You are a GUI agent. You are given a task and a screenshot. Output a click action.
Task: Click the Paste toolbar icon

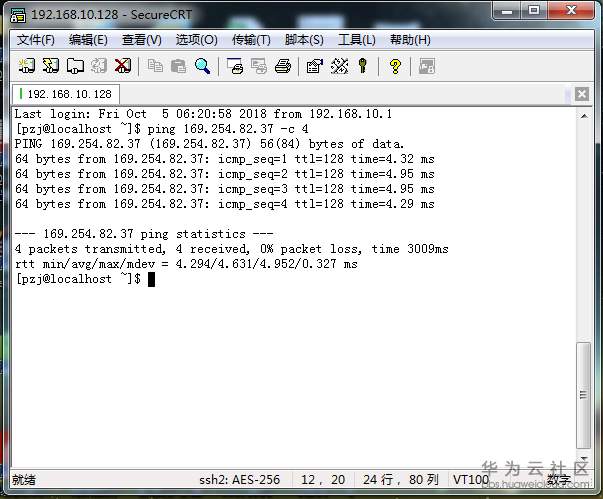pyautogui.click(x=178, y=66)
